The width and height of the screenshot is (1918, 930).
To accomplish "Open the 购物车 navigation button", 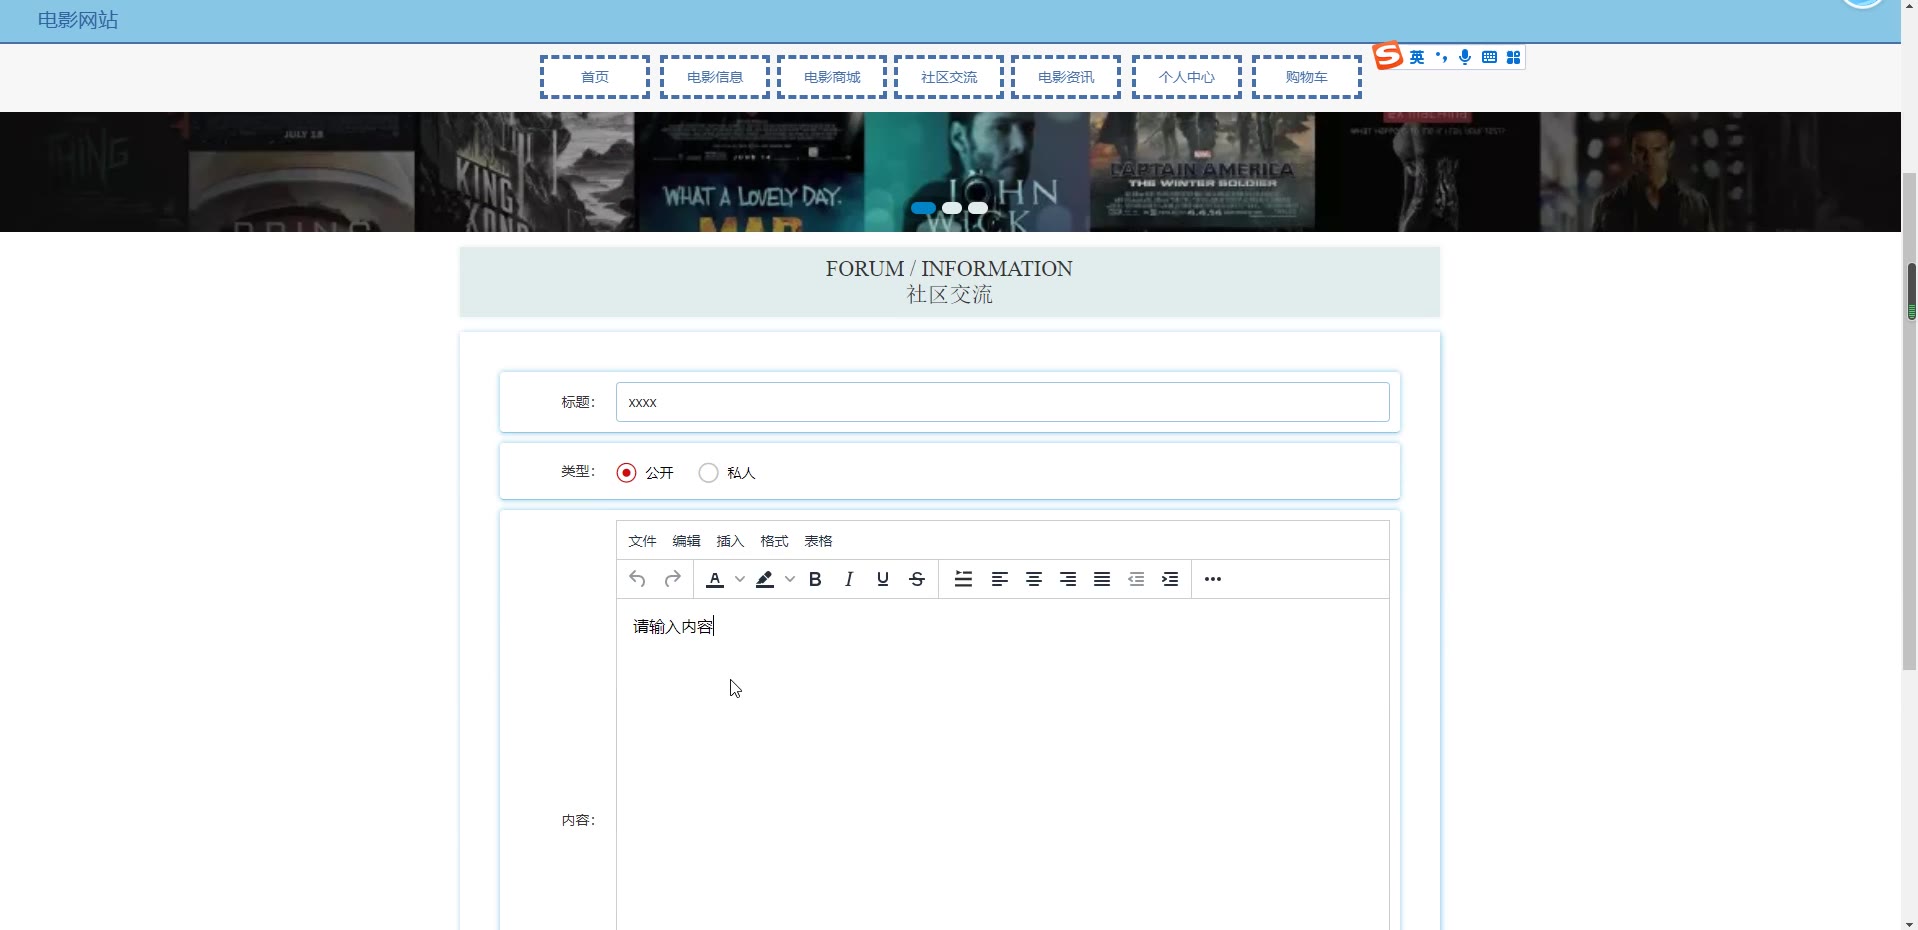I will (x=1307, y=77).
